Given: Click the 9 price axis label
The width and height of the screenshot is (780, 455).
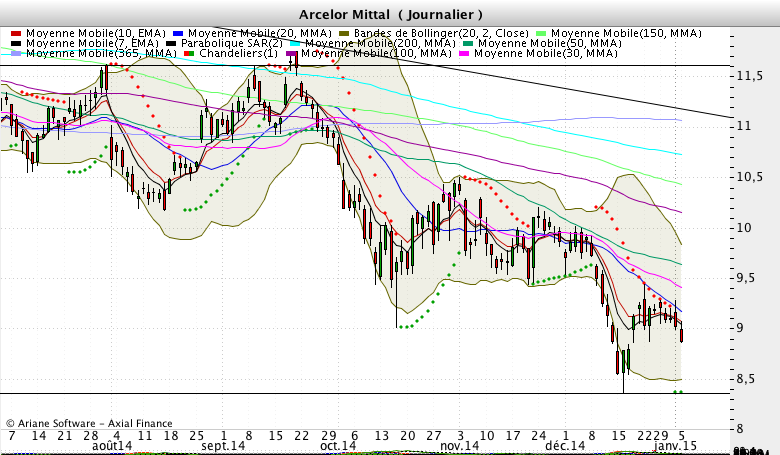Looking at the screenshot, I should pos(740,328).
